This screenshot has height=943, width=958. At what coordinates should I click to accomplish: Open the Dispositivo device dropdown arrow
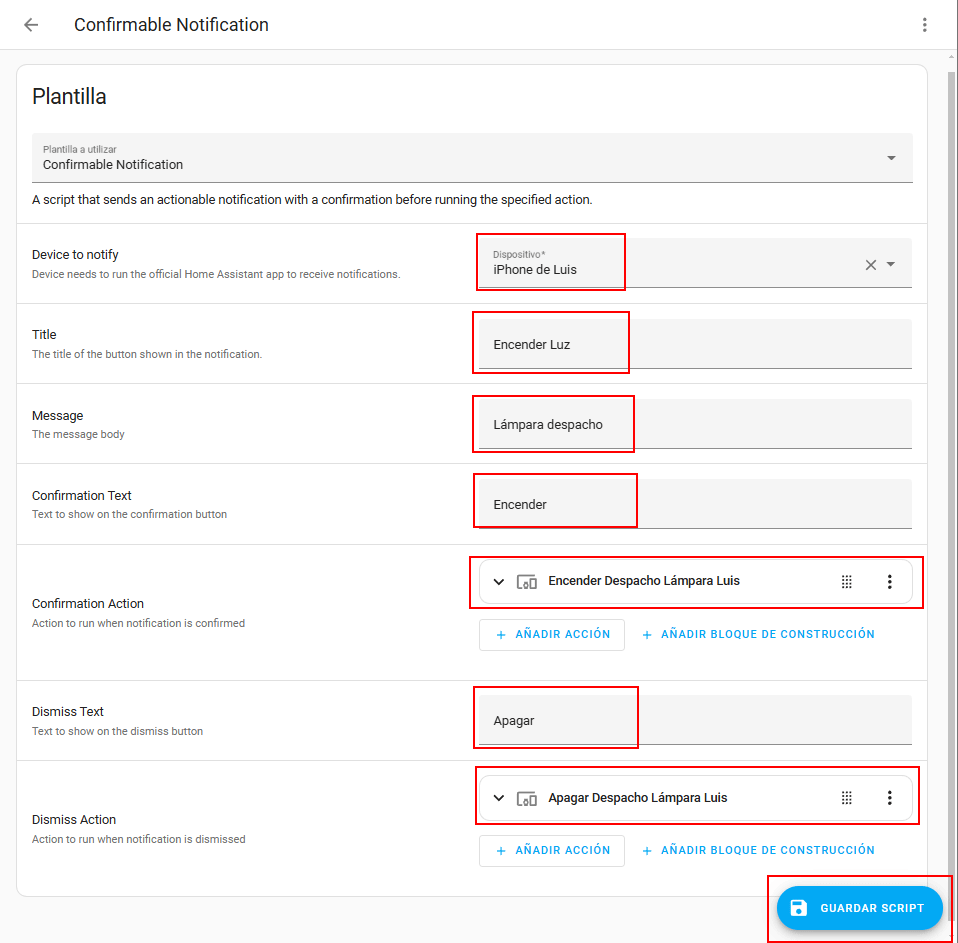(891, 265)
